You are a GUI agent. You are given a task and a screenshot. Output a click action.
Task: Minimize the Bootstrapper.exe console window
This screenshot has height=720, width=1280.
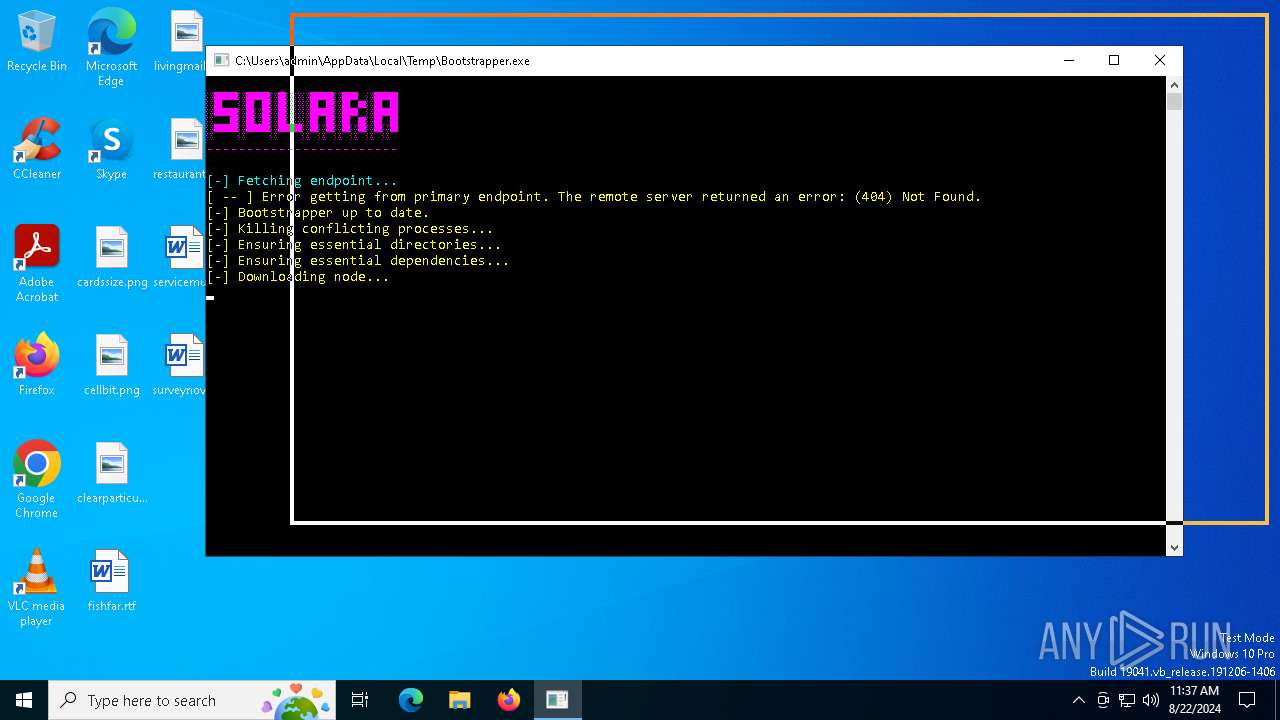click(x=1069, y=61)
